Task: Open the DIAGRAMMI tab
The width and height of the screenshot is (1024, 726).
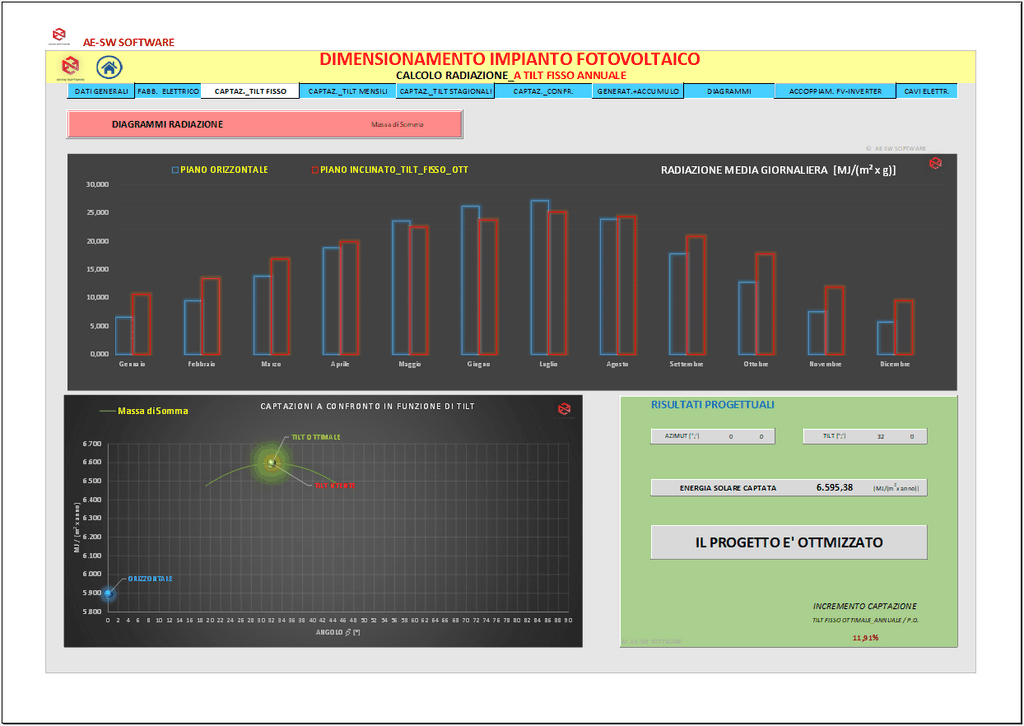Action: pyautogui.click(x=729, y=91)
